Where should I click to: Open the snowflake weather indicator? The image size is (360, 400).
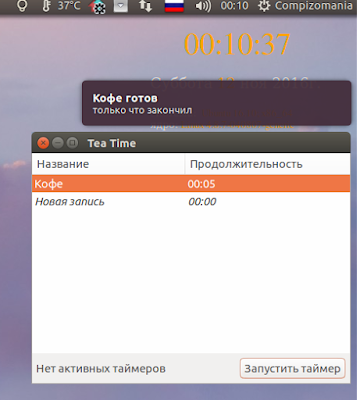pos(97,6)
